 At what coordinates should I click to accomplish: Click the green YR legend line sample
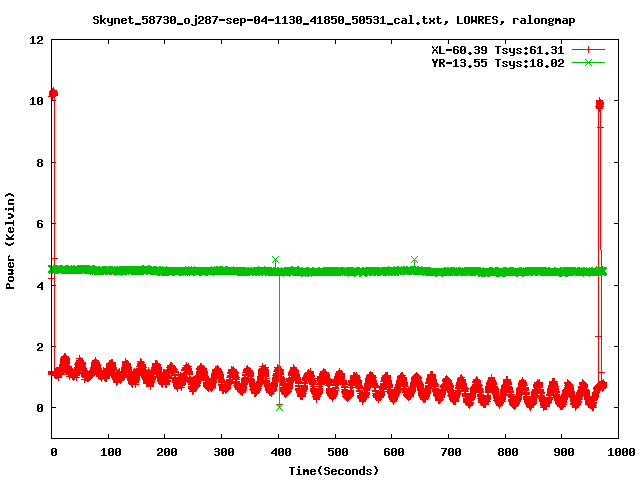[588, 63]
